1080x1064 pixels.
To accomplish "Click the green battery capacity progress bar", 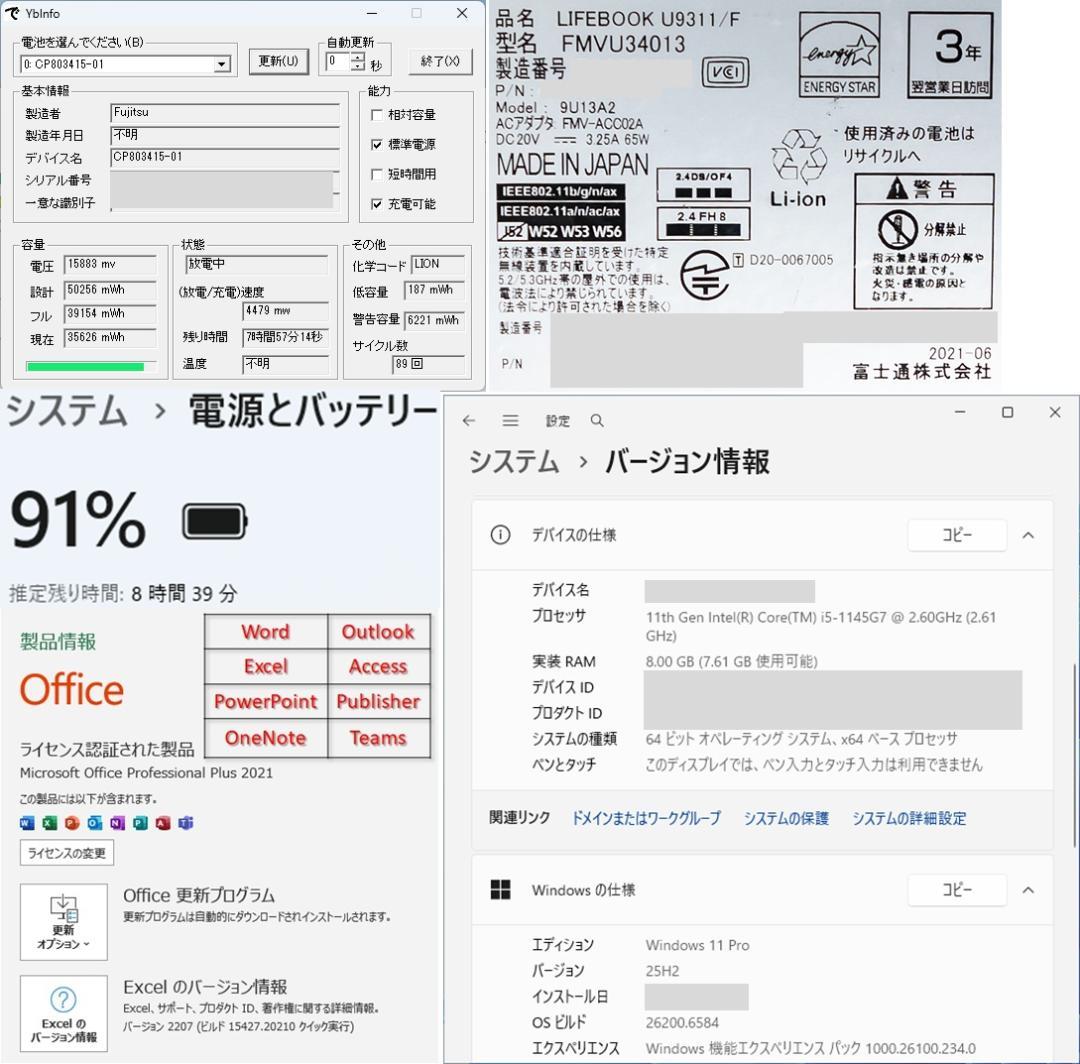I will click(91, 366).
